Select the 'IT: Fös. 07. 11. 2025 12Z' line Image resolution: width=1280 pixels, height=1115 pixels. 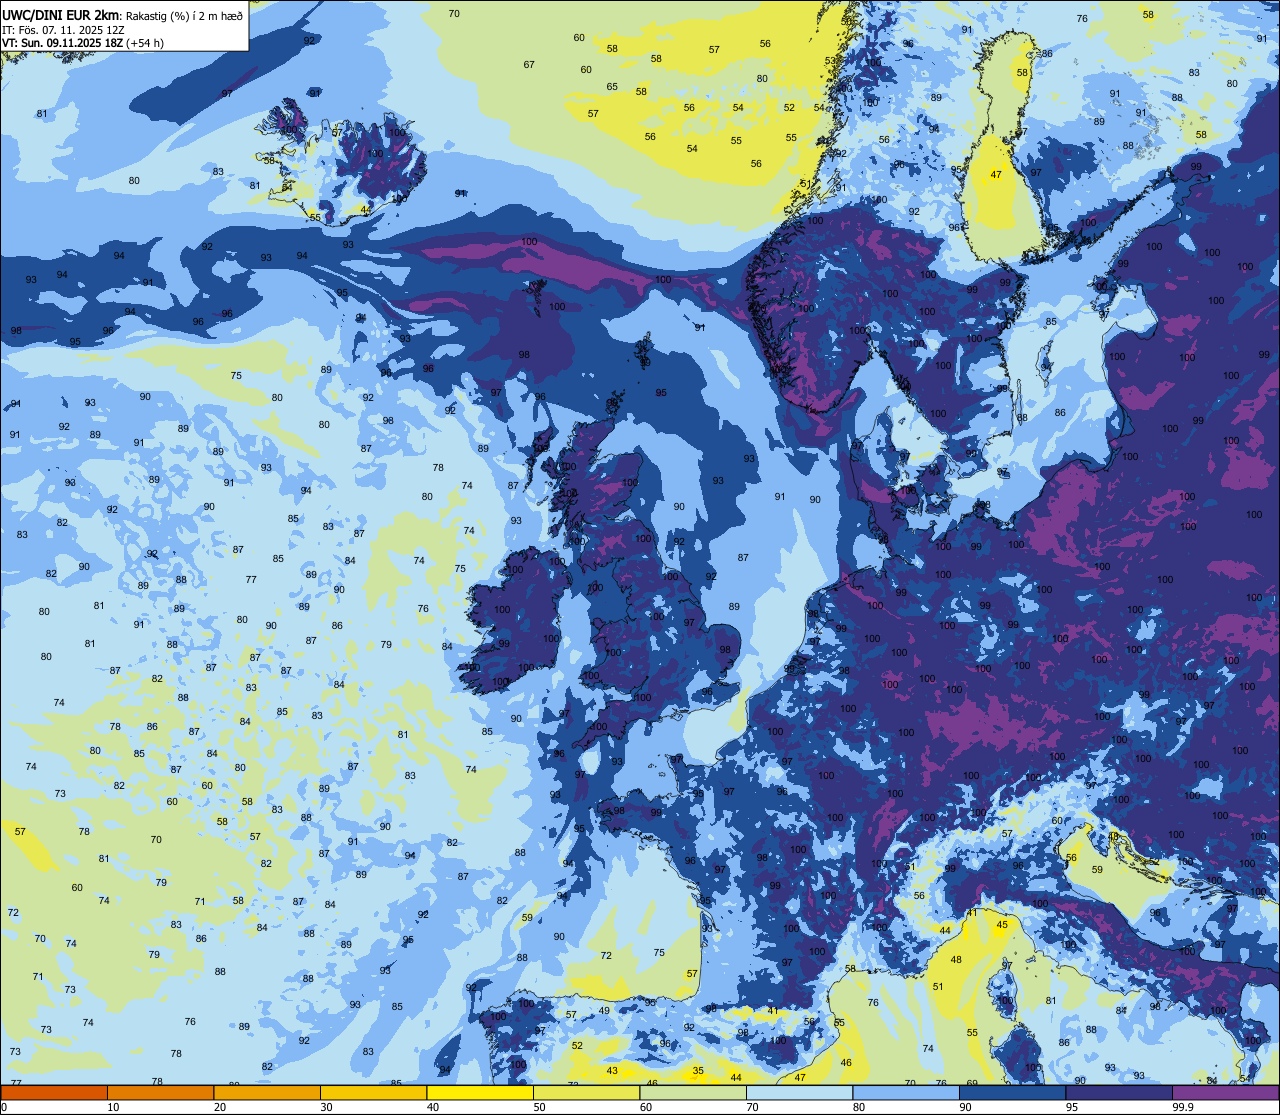tap(63, 30)
